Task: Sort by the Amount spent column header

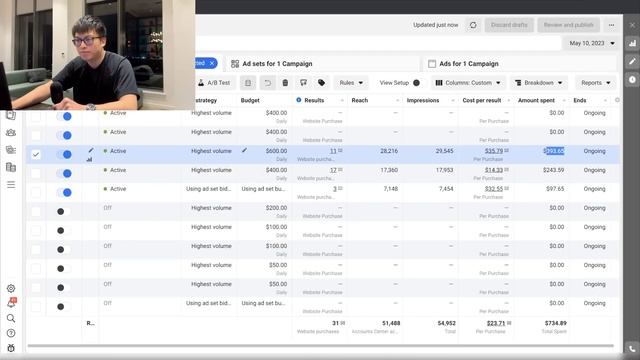Action: pos(541,100)
